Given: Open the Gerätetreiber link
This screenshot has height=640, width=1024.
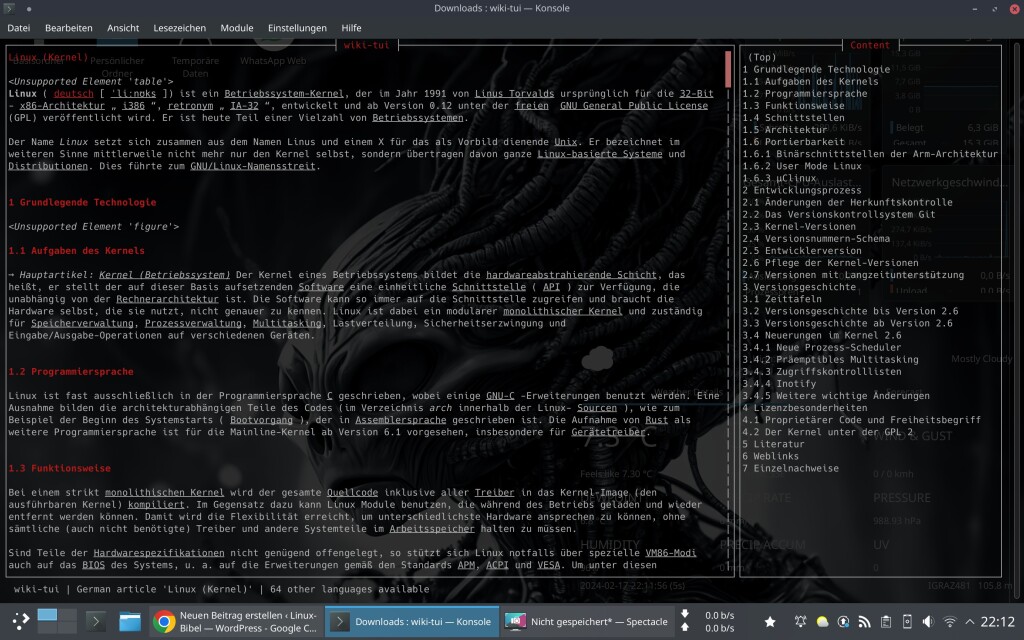Looking at the screenshot, I should click(608, 432).
